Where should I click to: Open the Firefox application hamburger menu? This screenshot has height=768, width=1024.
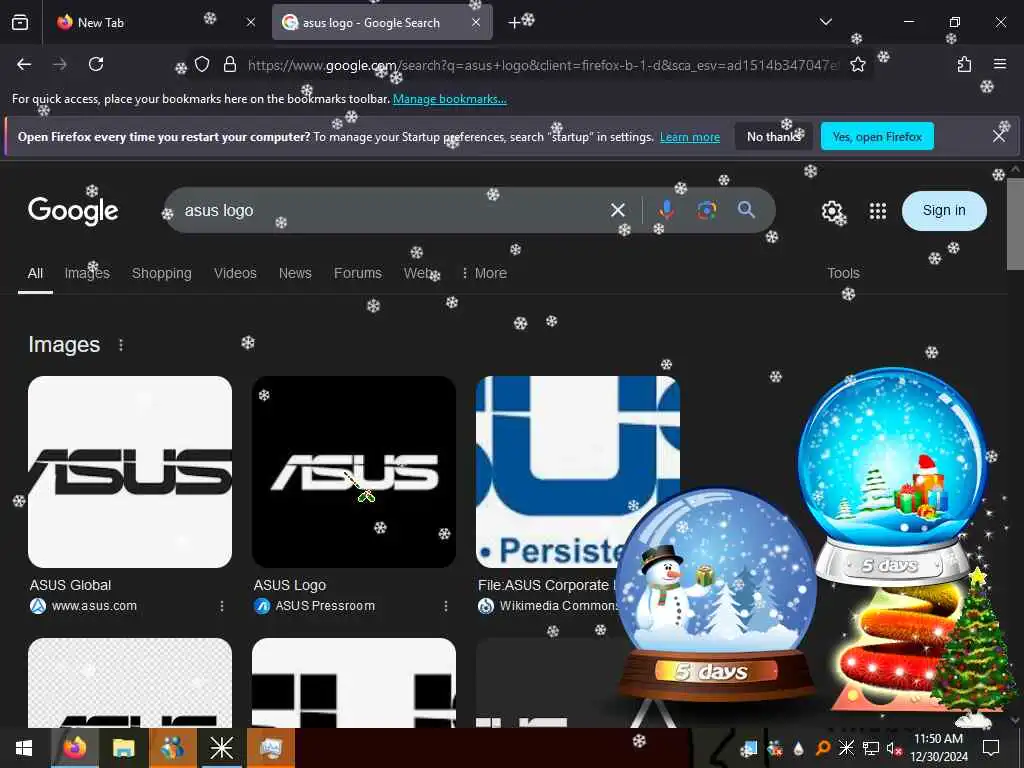point(1000,64)
